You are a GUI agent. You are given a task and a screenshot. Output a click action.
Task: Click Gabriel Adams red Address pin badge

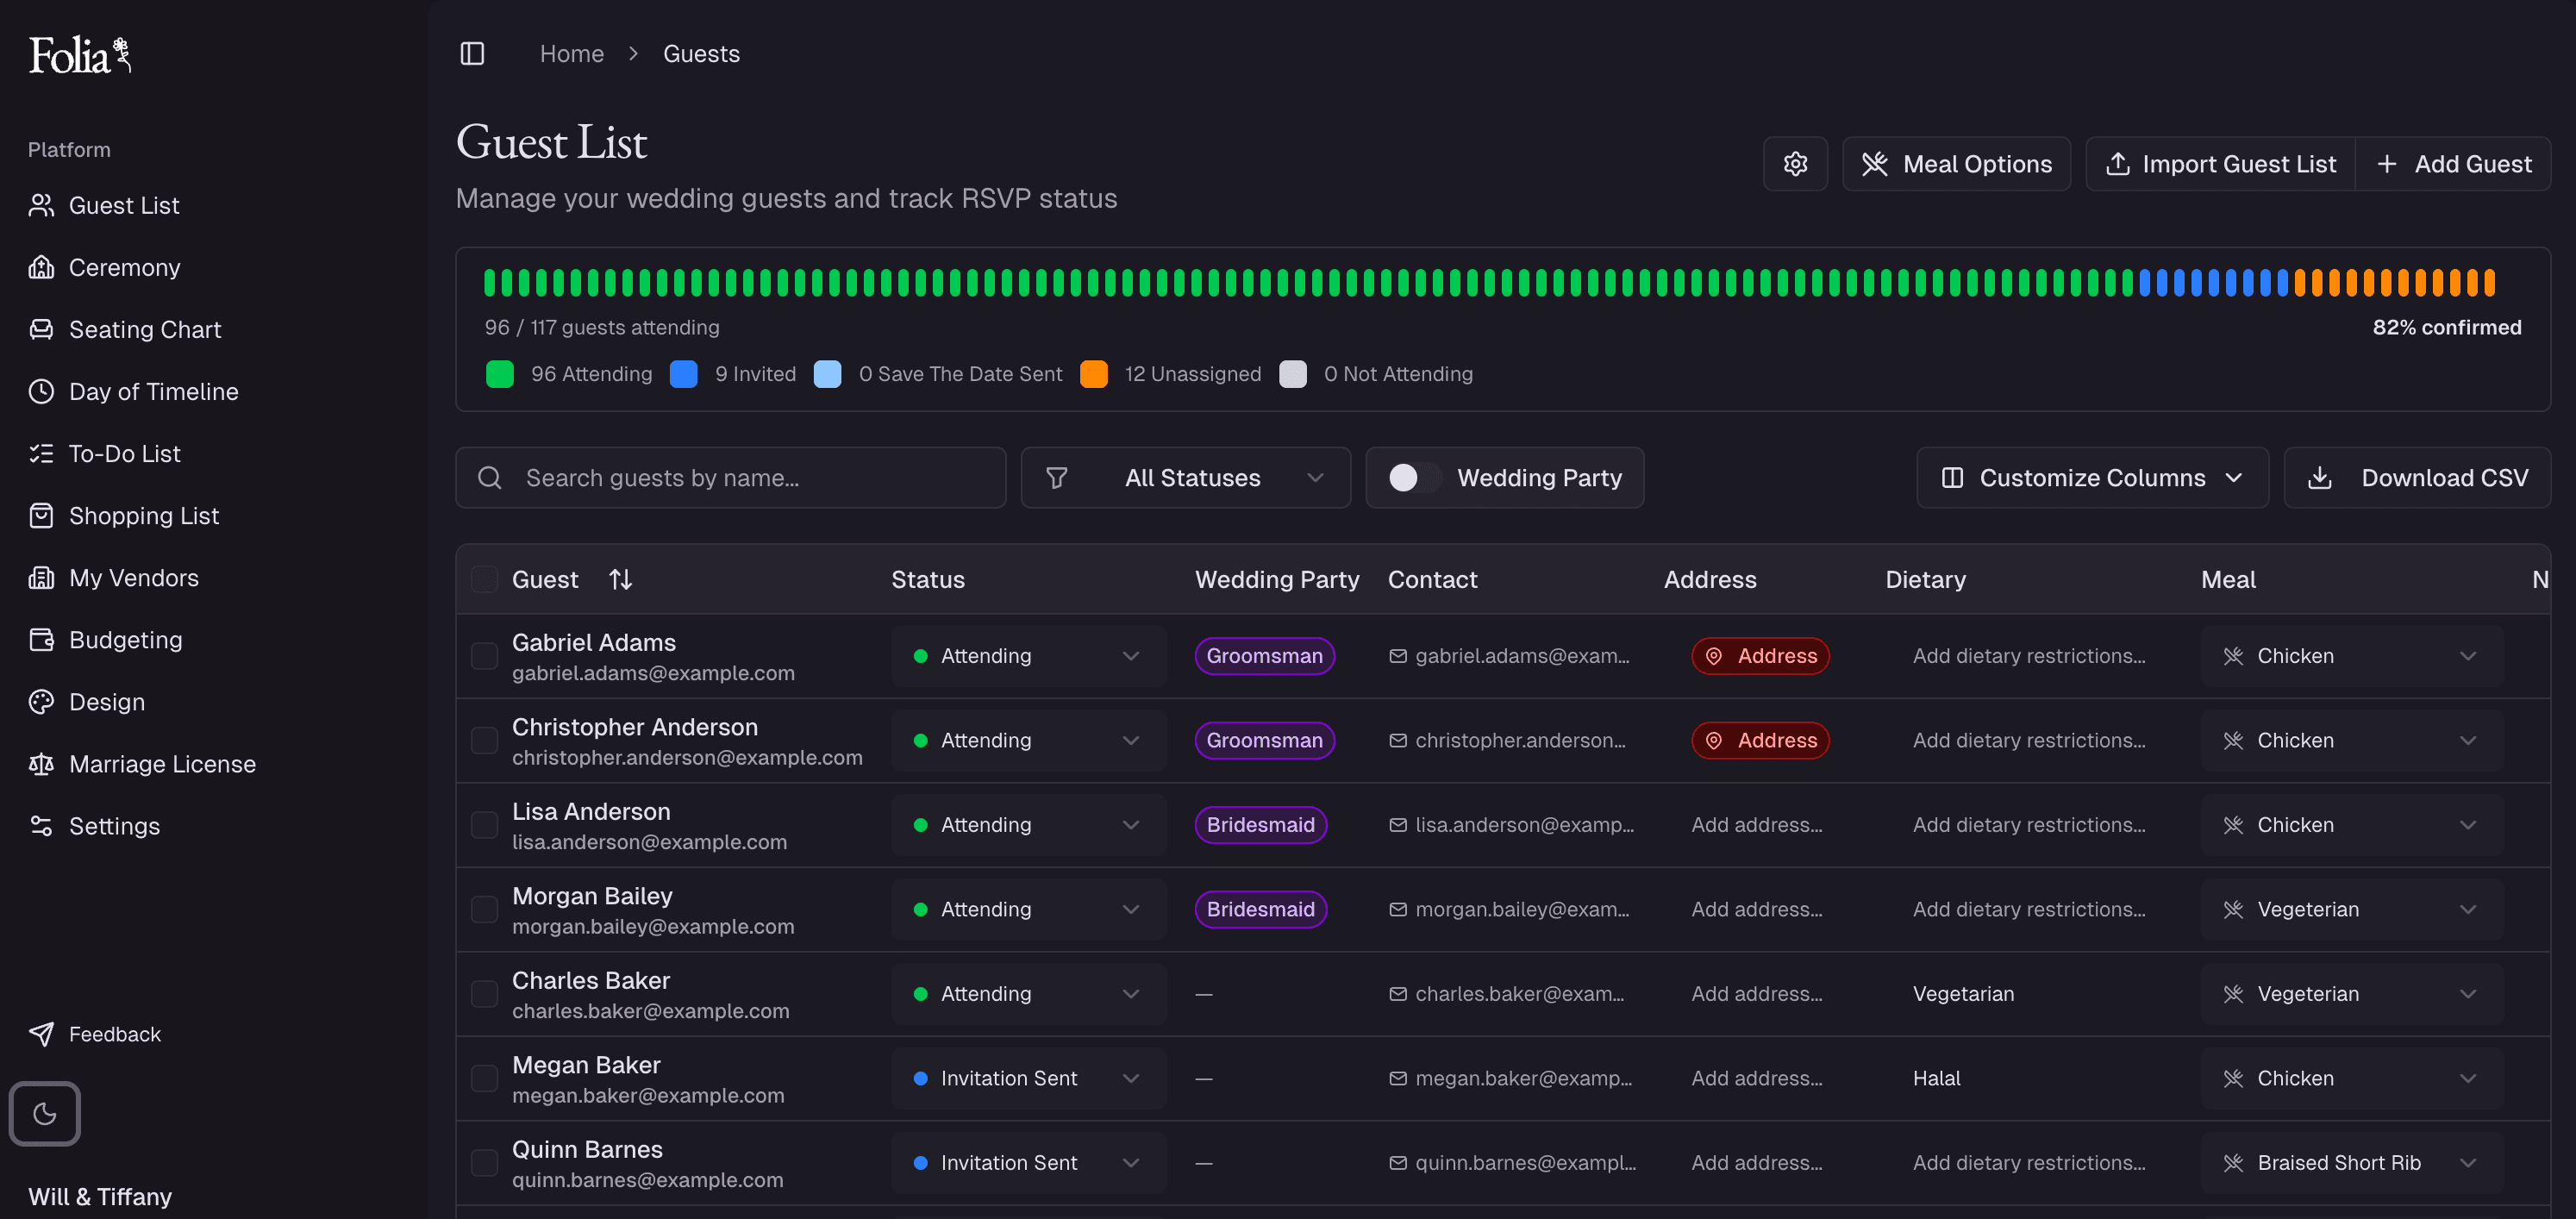(1760, 656)
